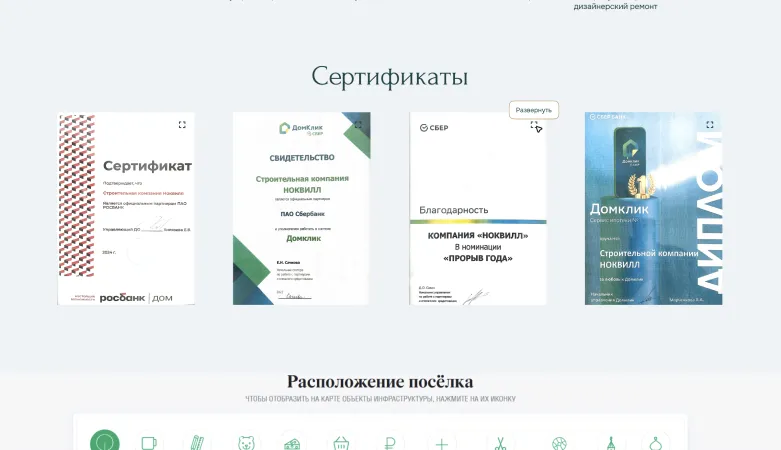Open the Сбер Благодарность certificate thumbnail
This screenshot has width=781, height=450.
coord(478,208)
